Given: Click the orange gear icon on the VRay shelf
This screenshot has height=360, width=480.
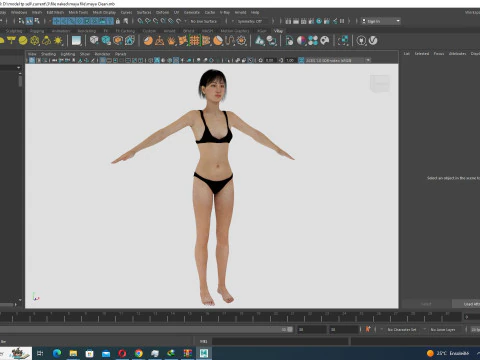Looking at the screenshot, I should click(x=241, y=41).
